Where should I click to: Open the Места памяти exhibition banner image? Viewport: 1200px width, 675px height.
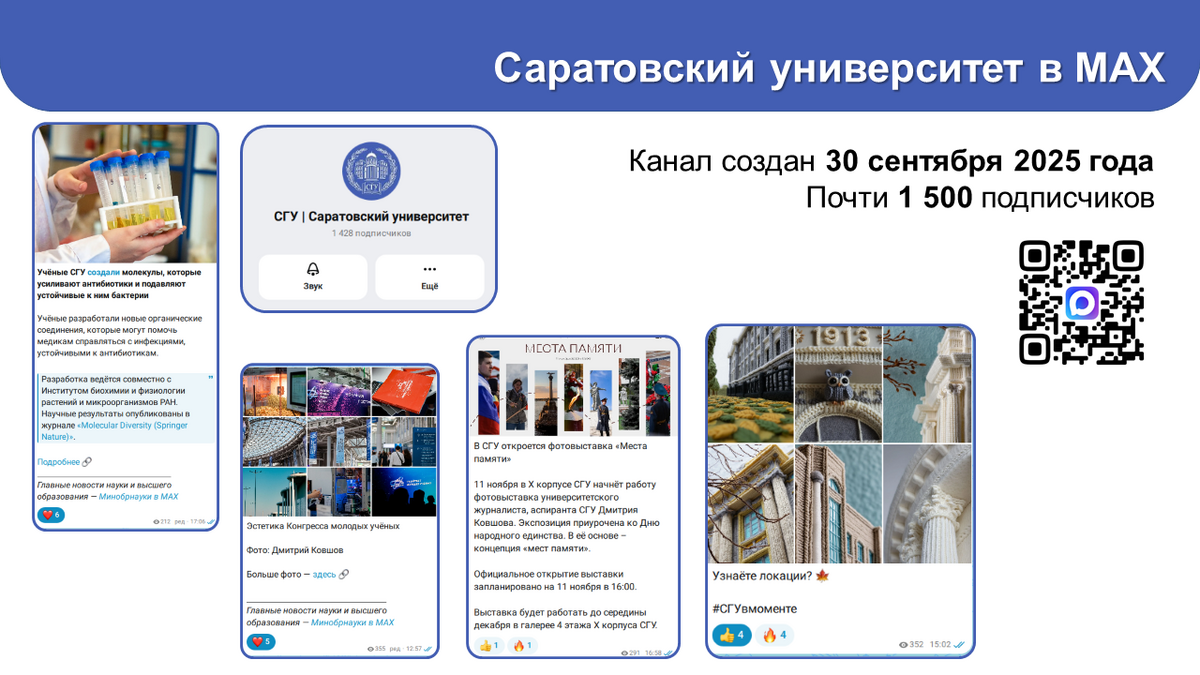(574, 388)
